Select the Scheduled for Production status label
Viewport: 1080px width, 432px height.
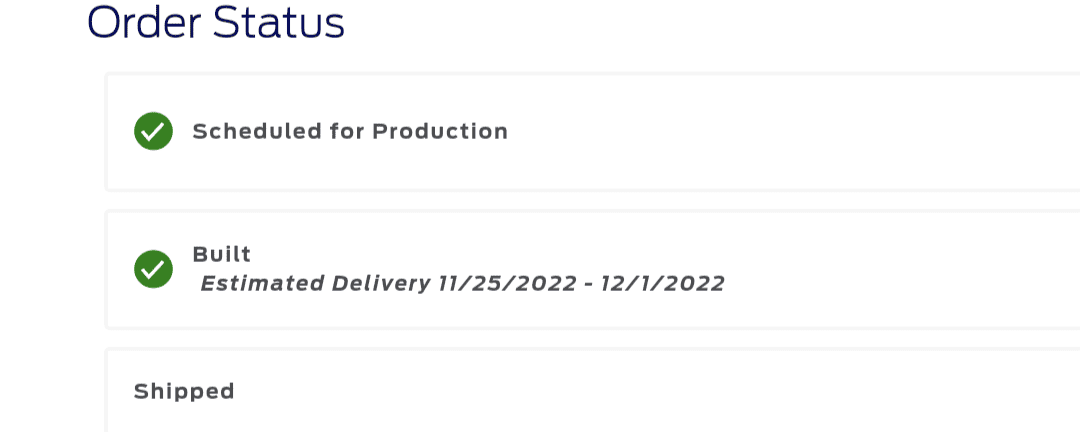(350, 131)
